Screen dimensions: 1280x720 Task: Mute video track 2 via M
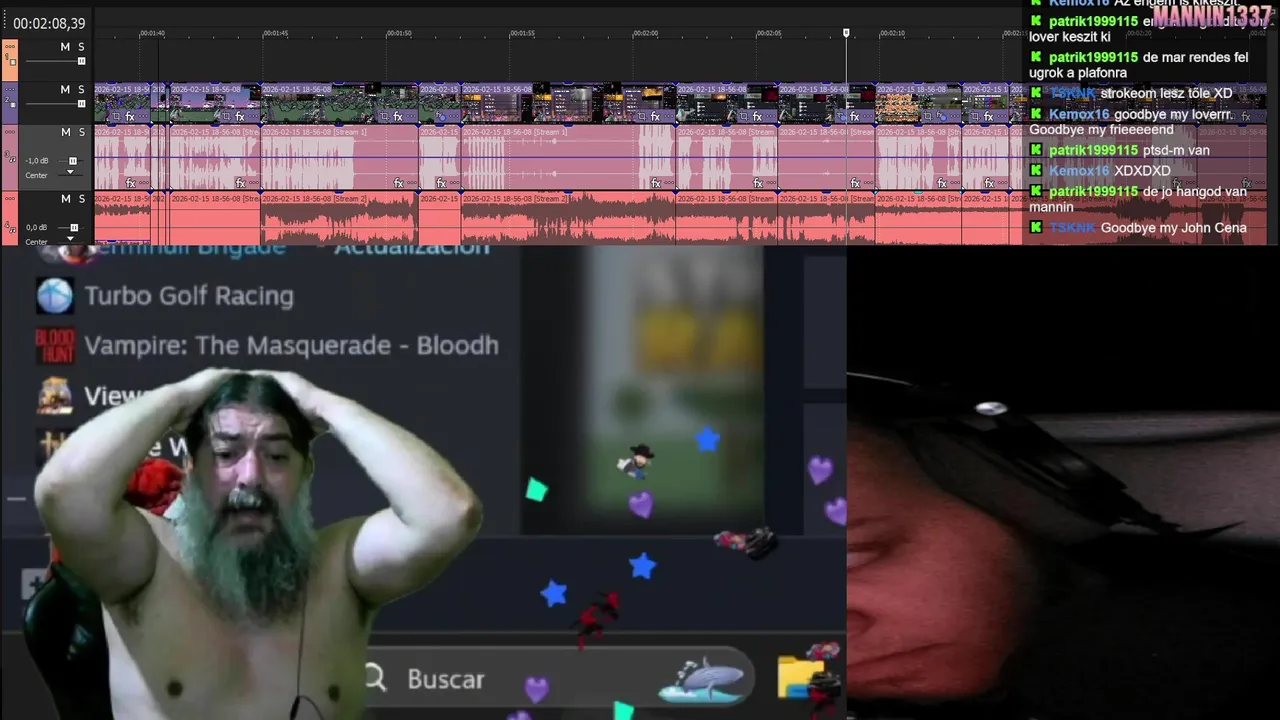[65, 90]
